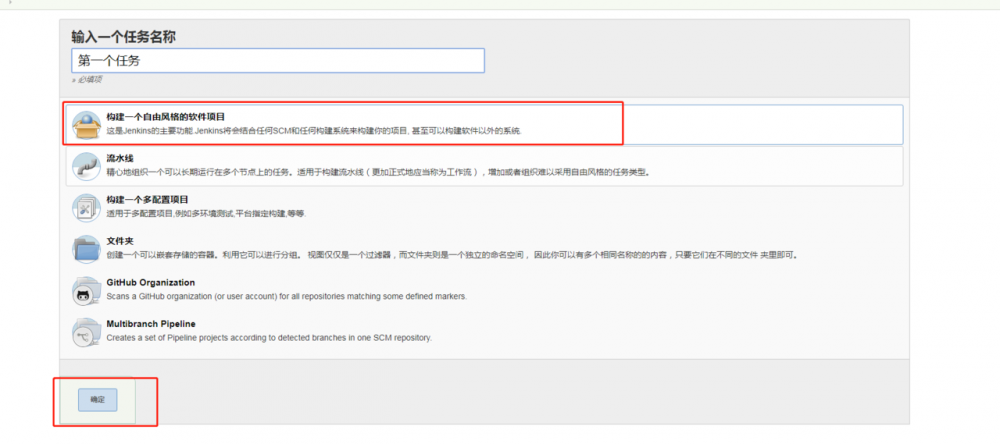Choose the multi-configuration project icon
This screenshot has width=1000, height=444.
[x=86, y=208]
